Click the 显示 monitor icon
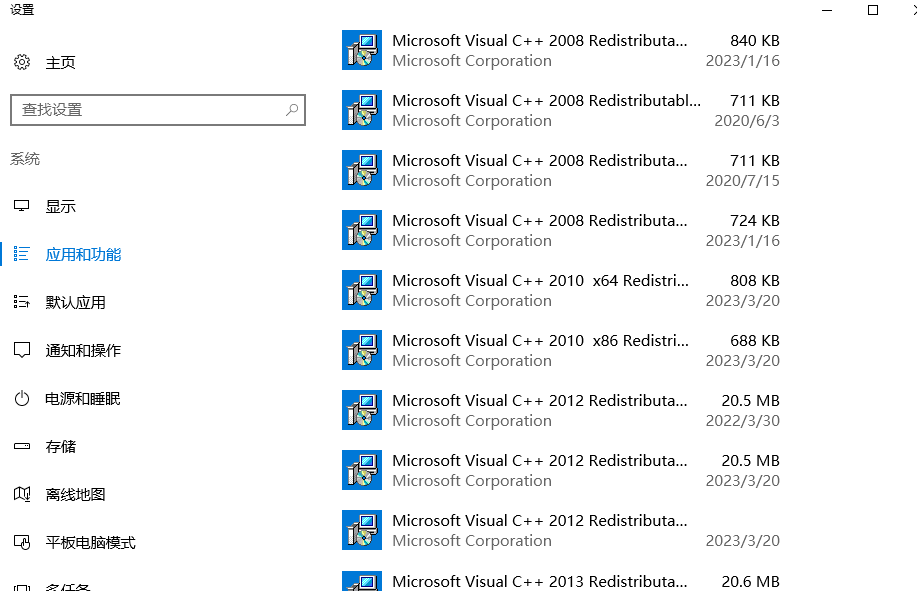Screen dimensions: 917x591 22,206
